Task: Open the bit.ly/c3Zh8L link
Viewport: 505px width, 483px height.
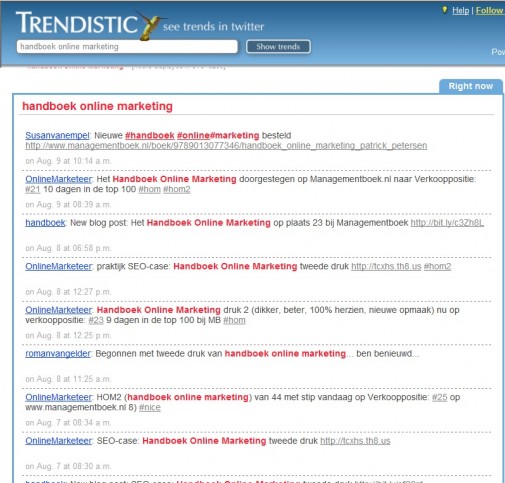Action: coord(447,223)
